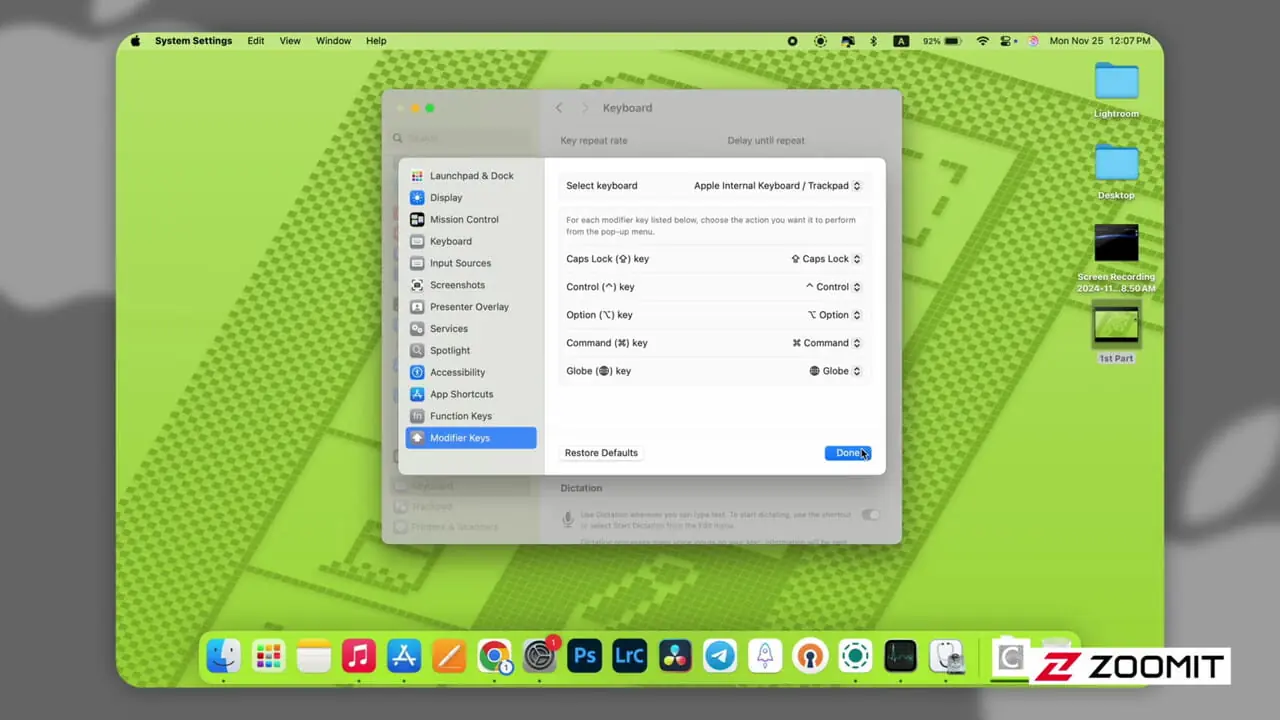
Task: Select Mission Control in shortcuts list
Action: [471, 220]
